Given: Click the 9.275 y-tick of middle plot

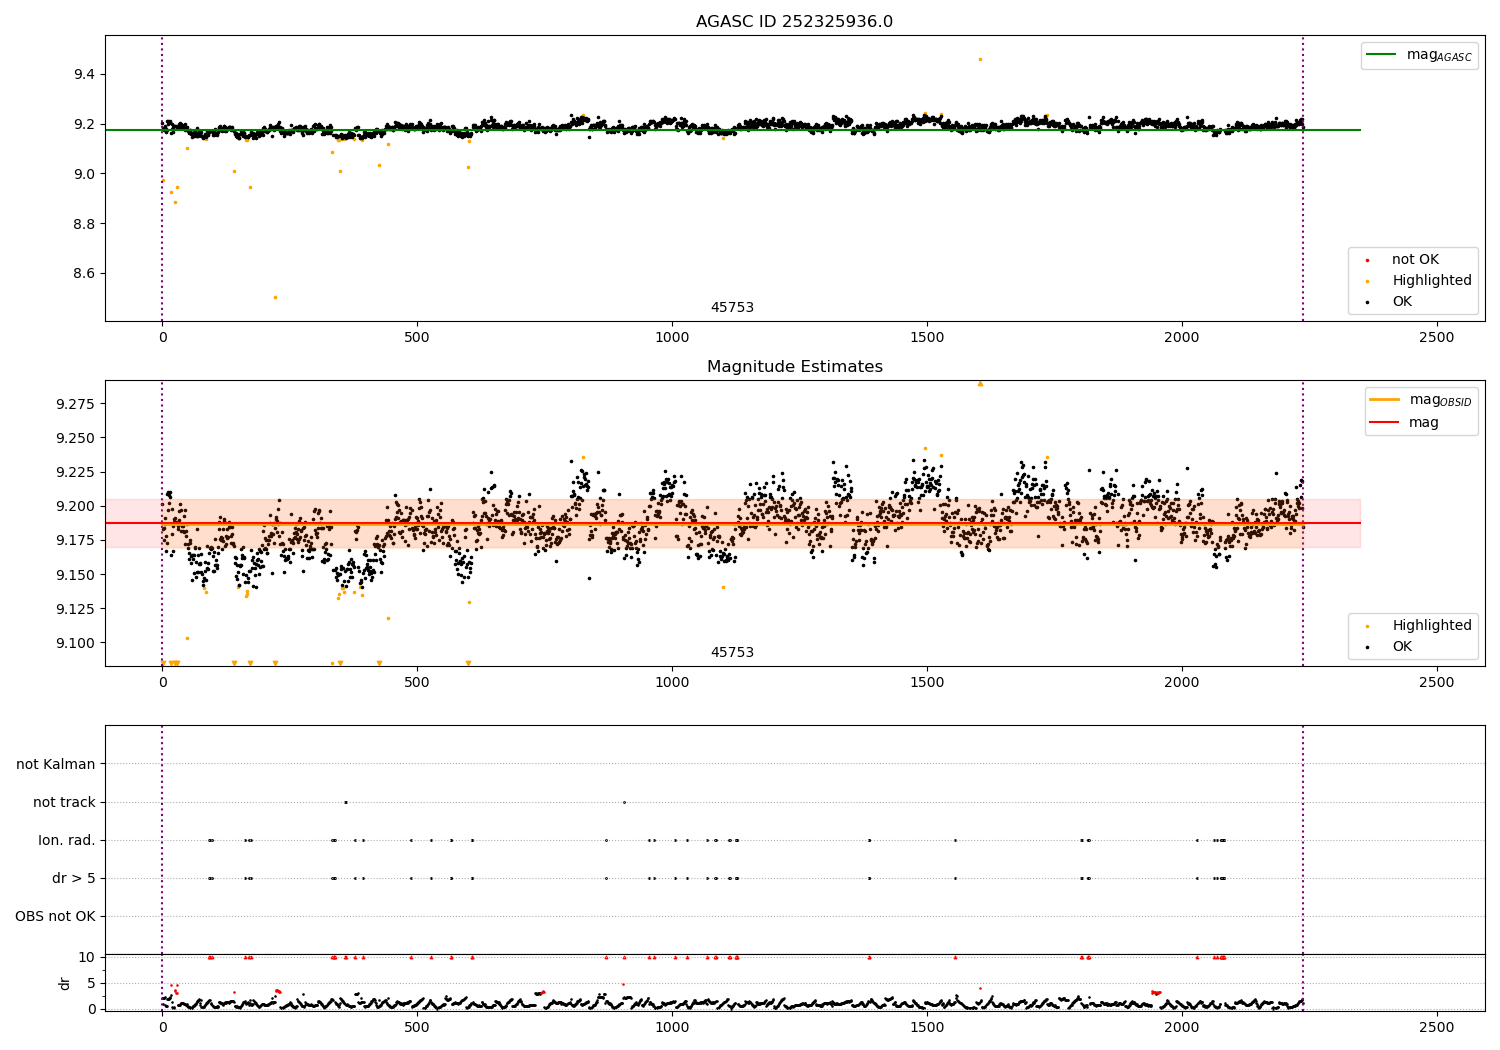Looking at the screenshot, I should [x=76, y=404].
